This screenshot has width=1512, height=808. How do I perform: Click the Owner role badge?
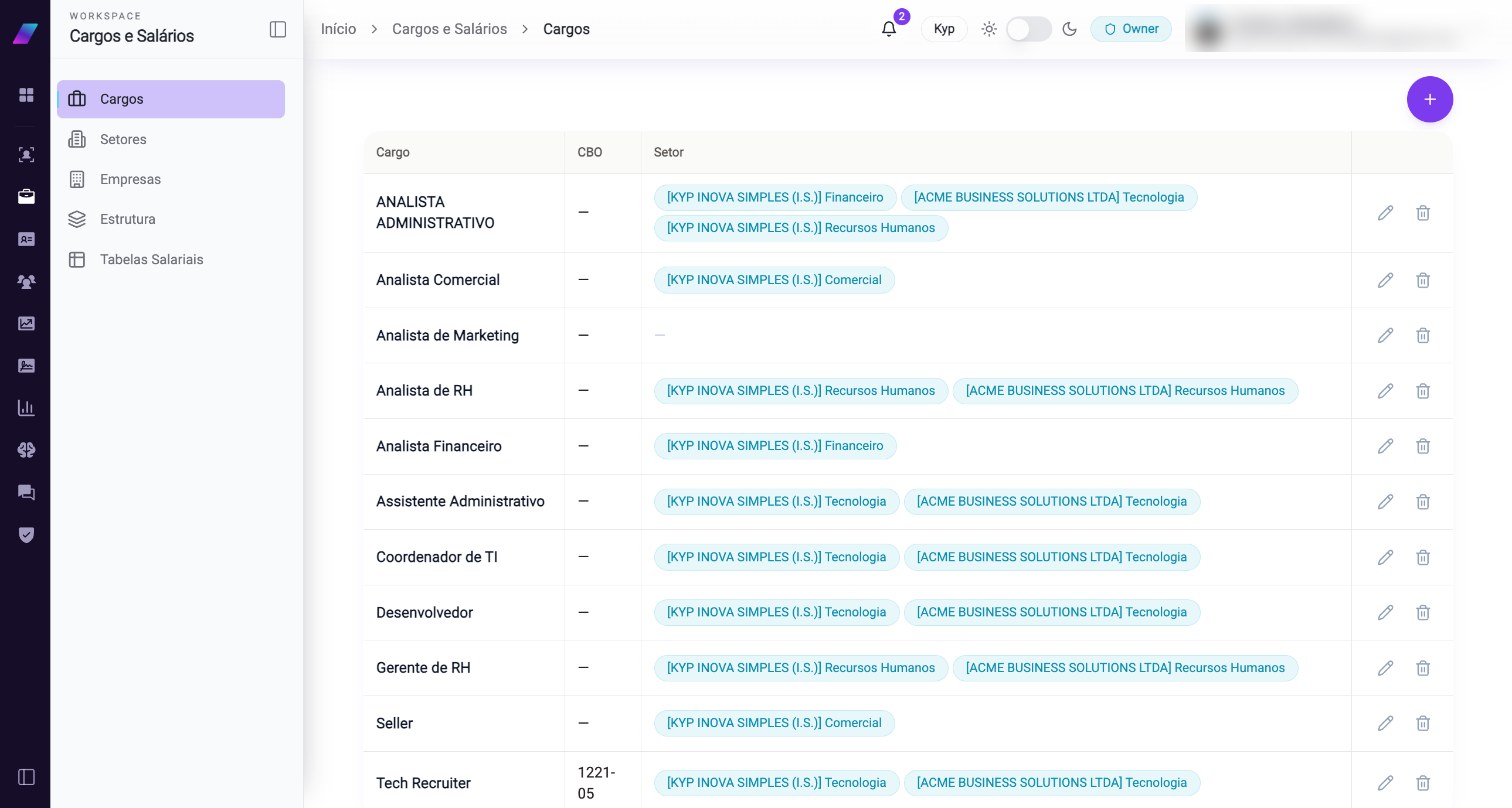1131,29
